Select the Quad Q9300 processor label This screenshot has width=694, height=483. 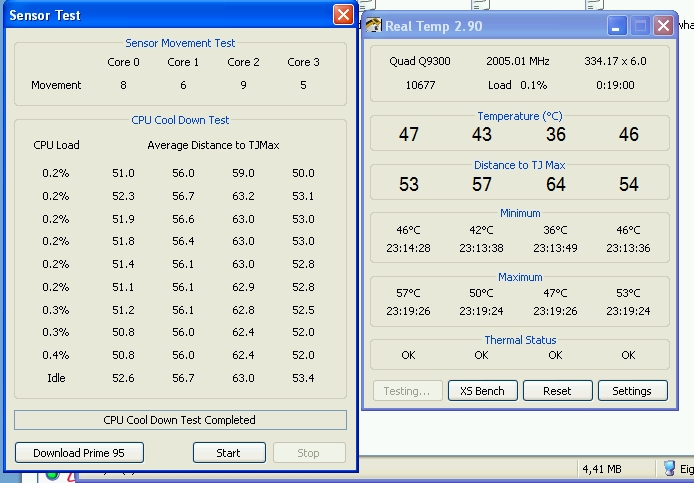point(420,61)
